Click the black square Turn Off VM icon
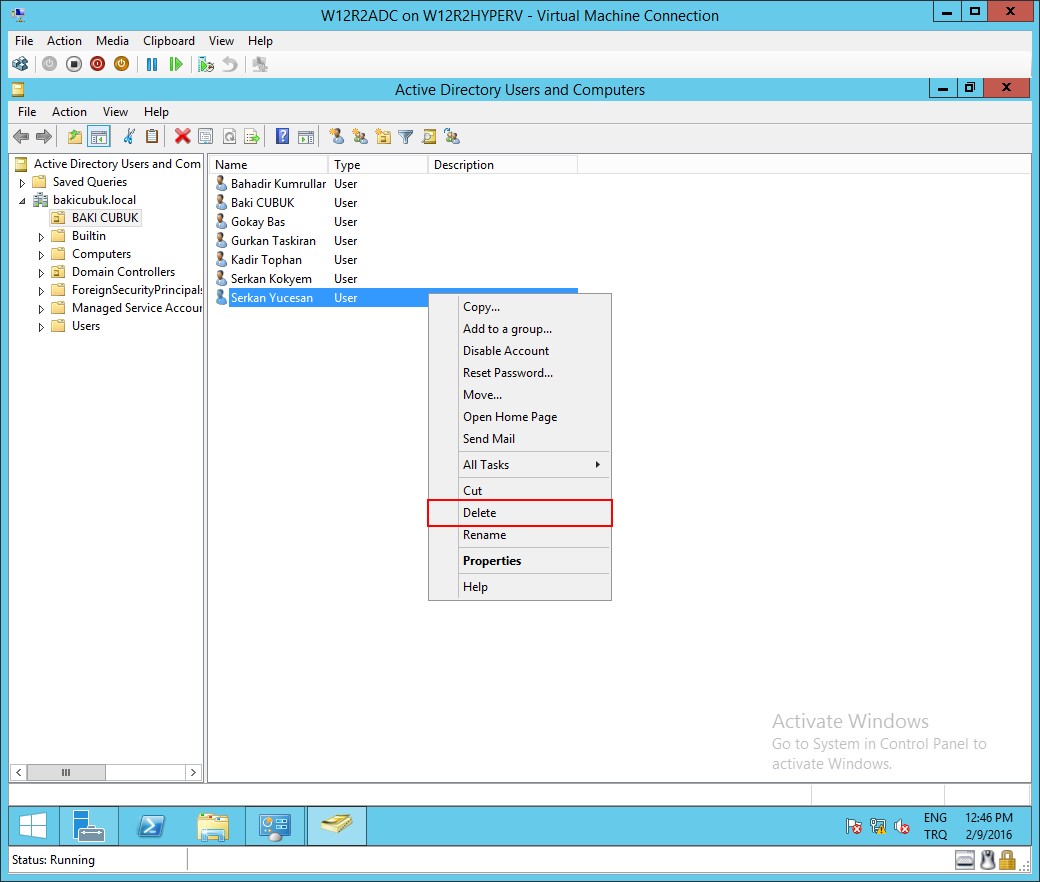Image resolution: width=1040 pixels, height=882 pixels. pyautogui.click(x=74, y=64)
